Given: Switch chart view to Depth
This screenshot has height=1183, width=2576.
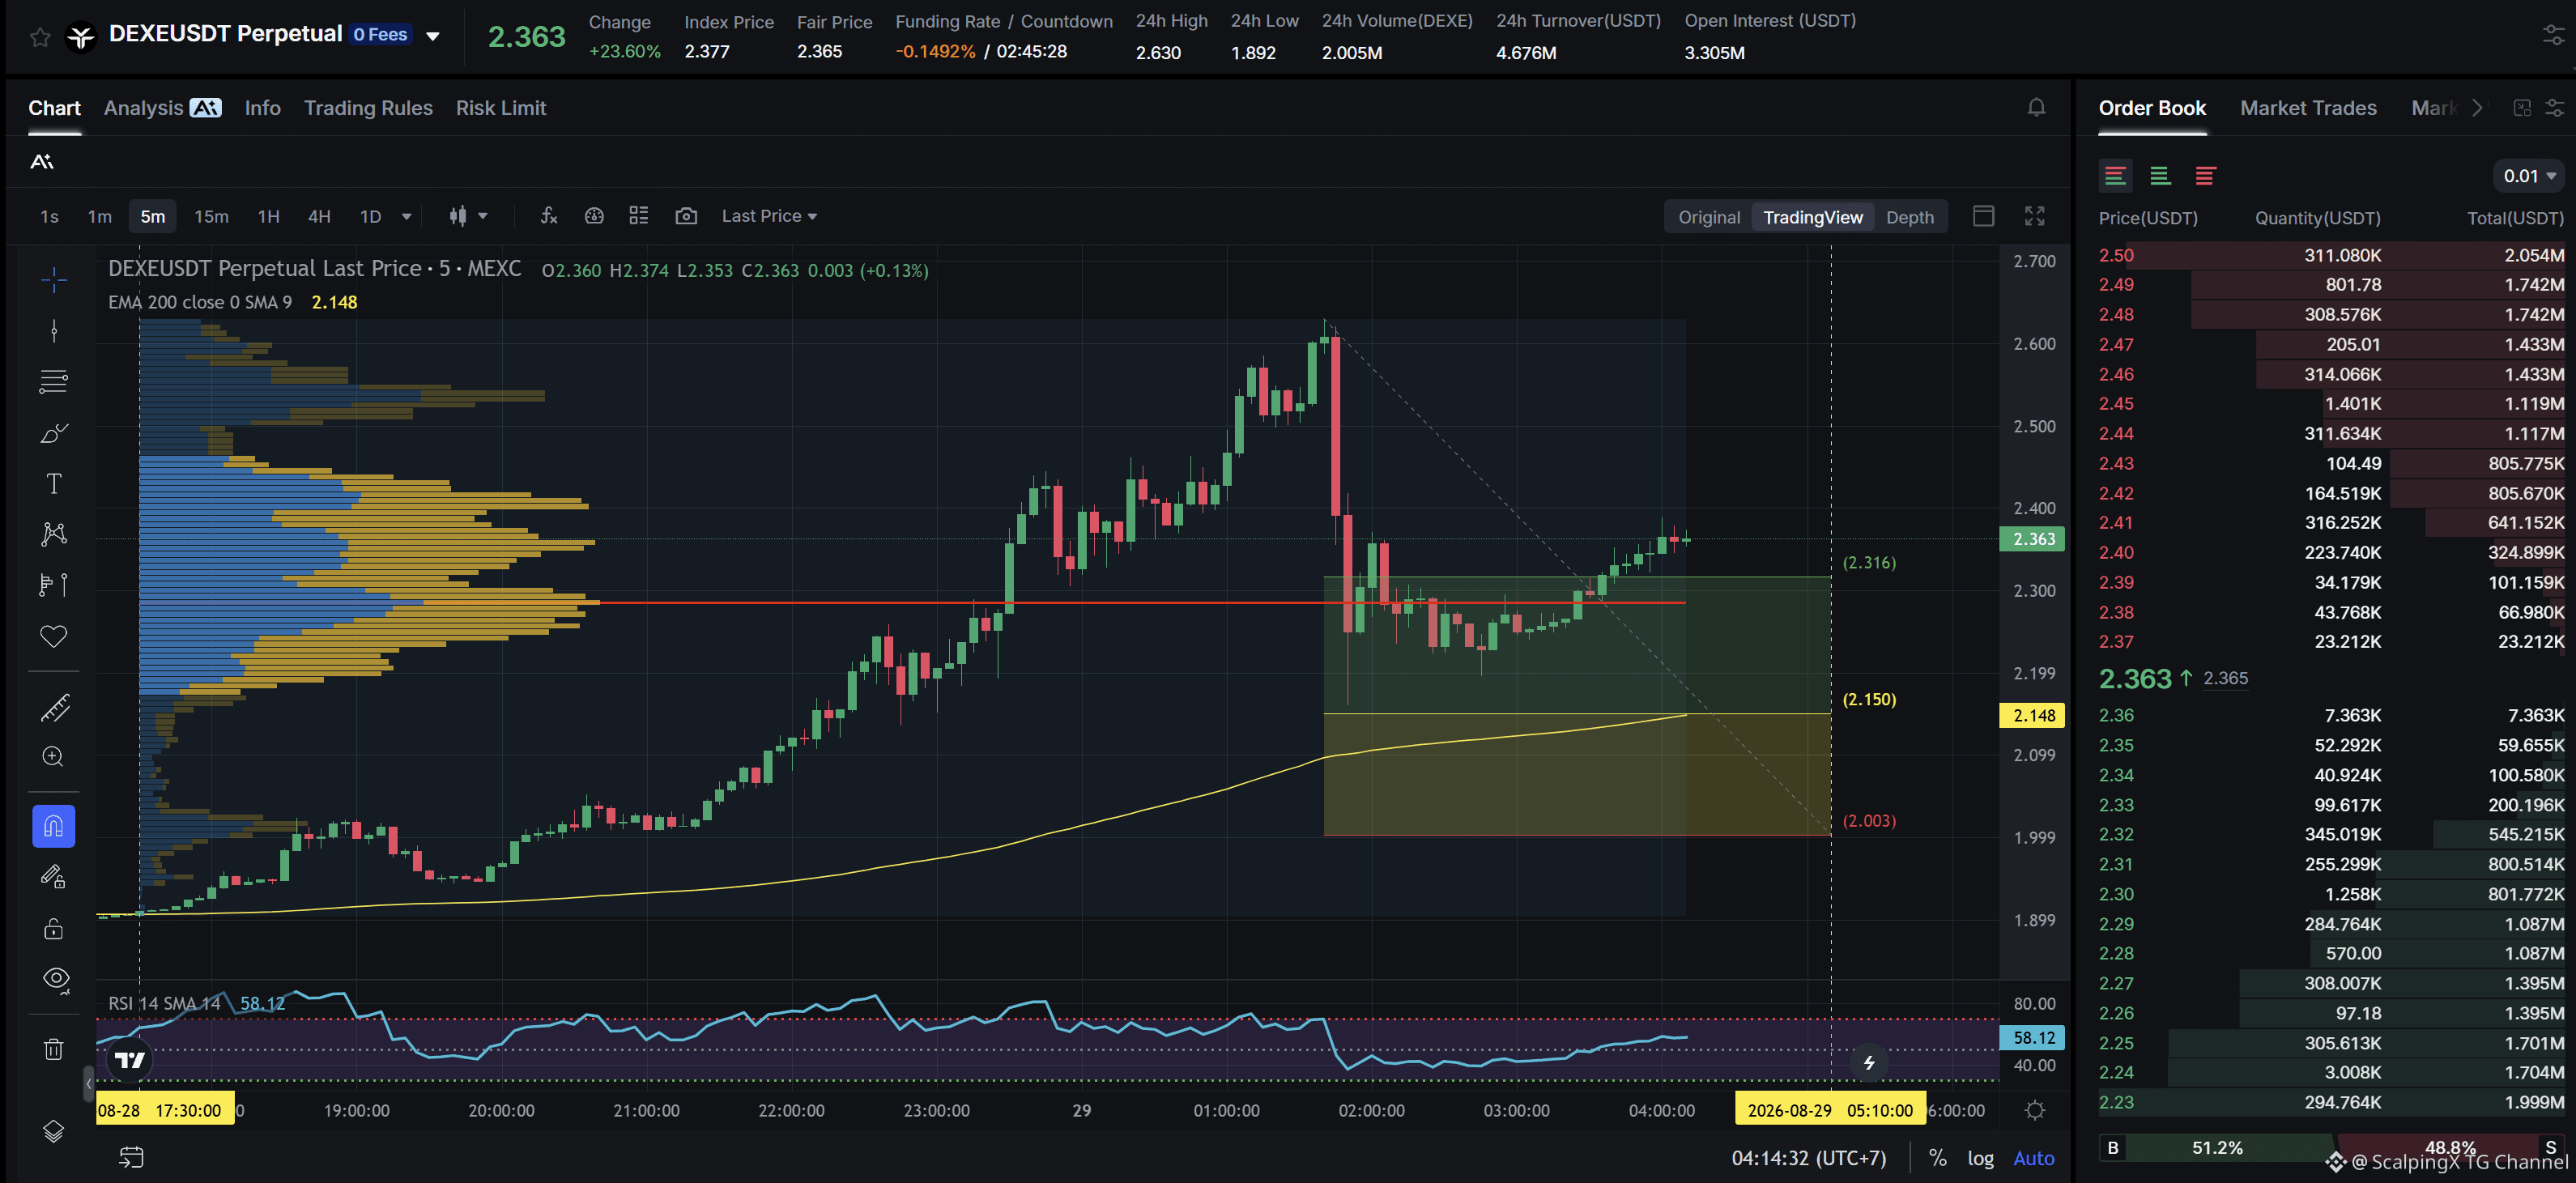Looking at the screenshot, I should [1910, 217].
